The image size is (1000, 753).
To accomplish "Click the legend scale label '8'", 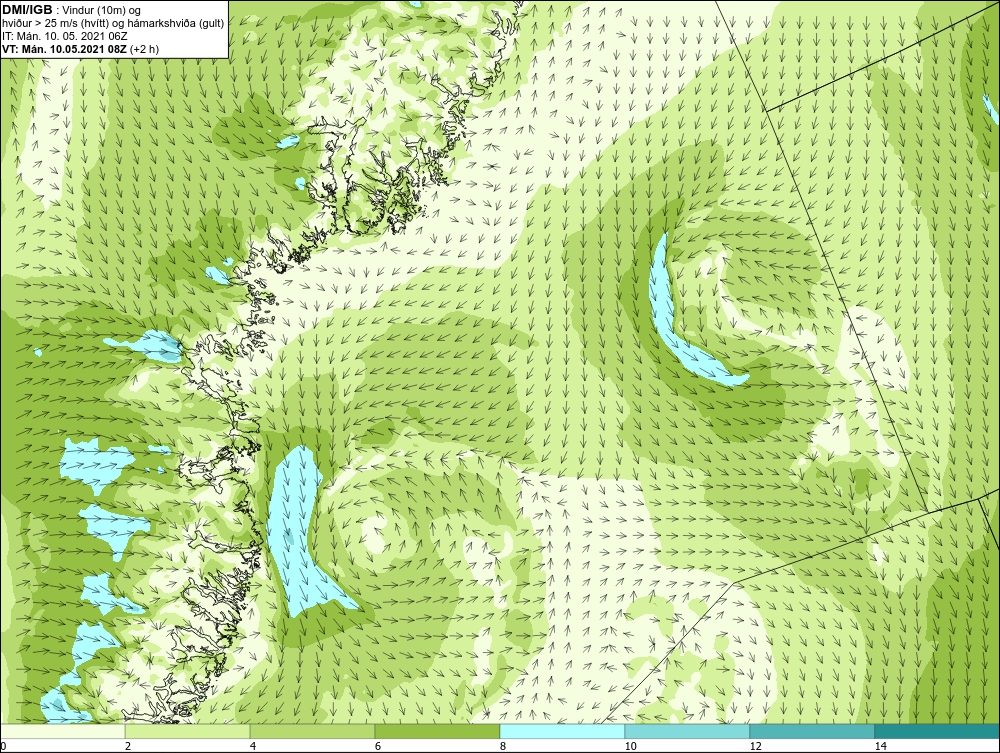I will (x=503, y=746).
